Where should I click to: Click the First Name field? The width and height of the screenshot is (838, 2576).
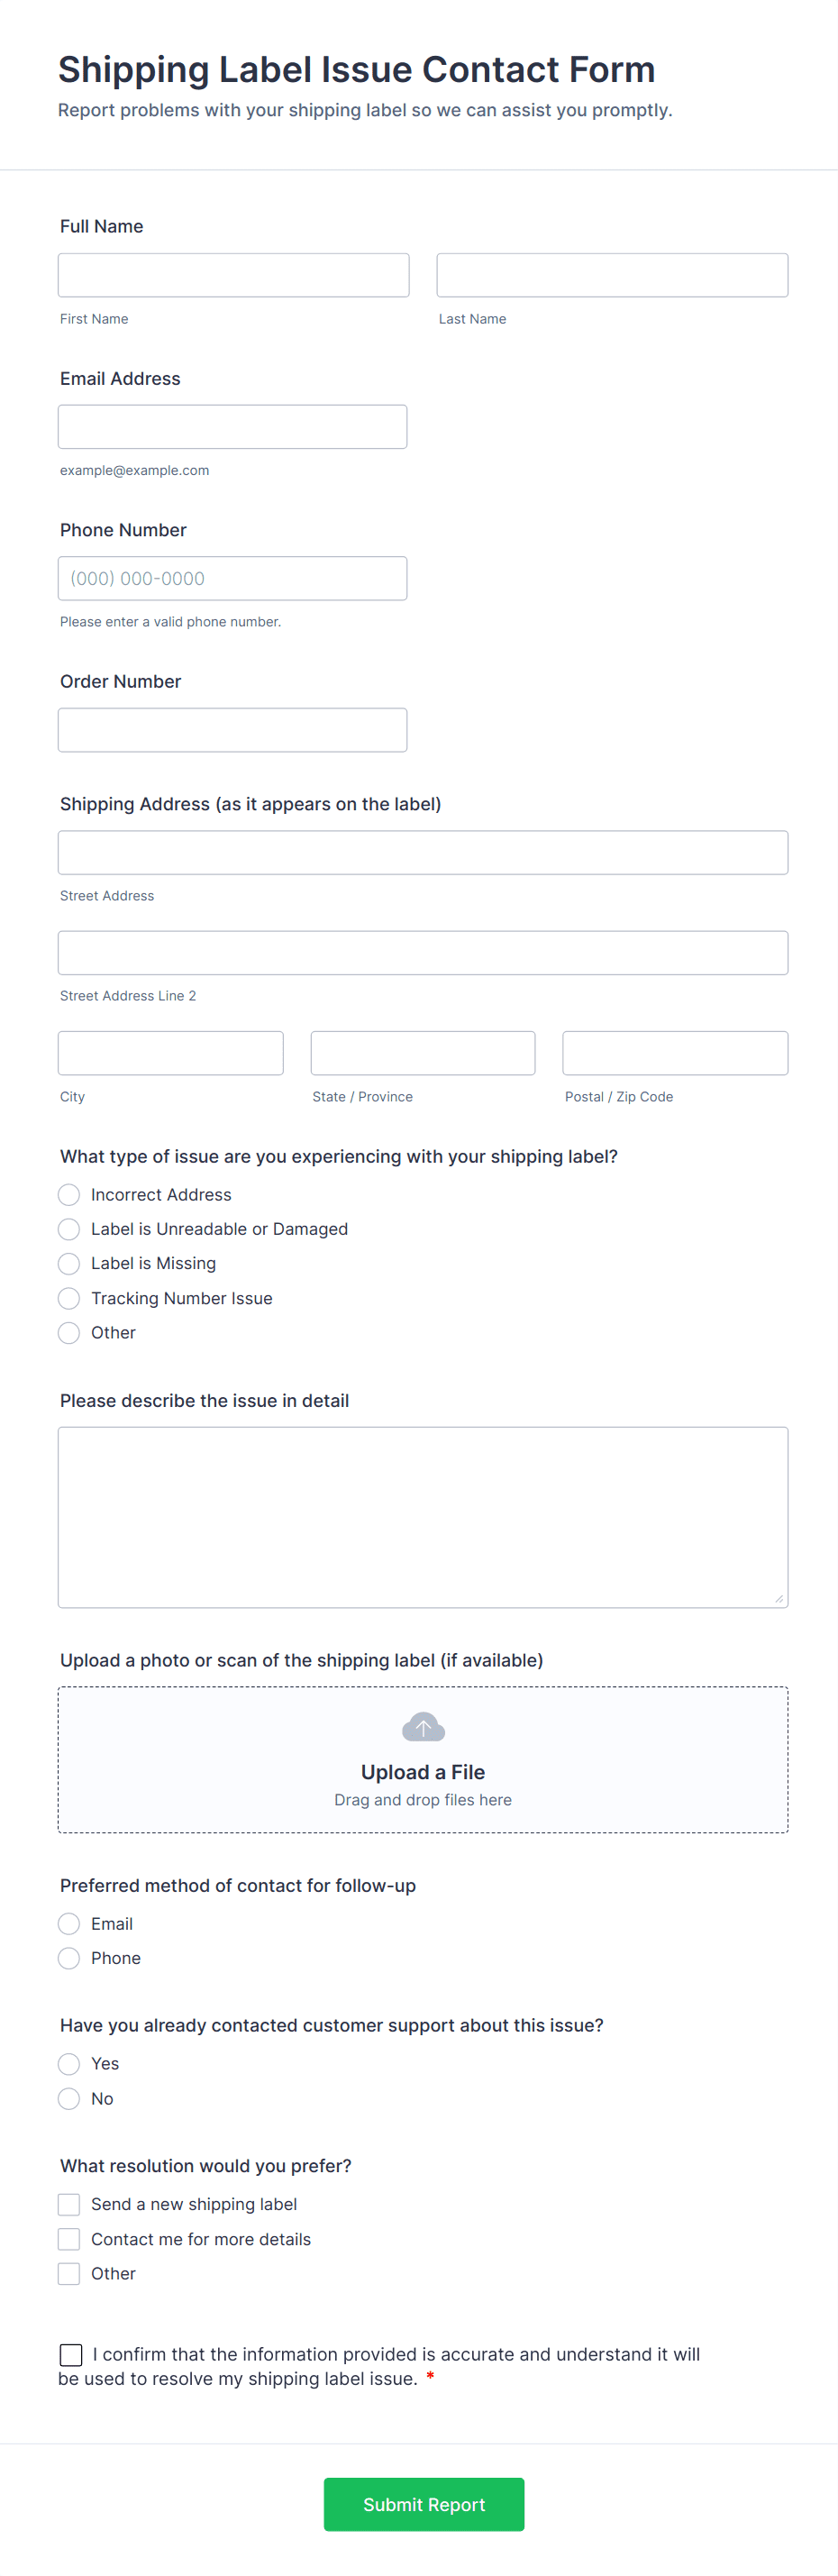coord(233,274)
